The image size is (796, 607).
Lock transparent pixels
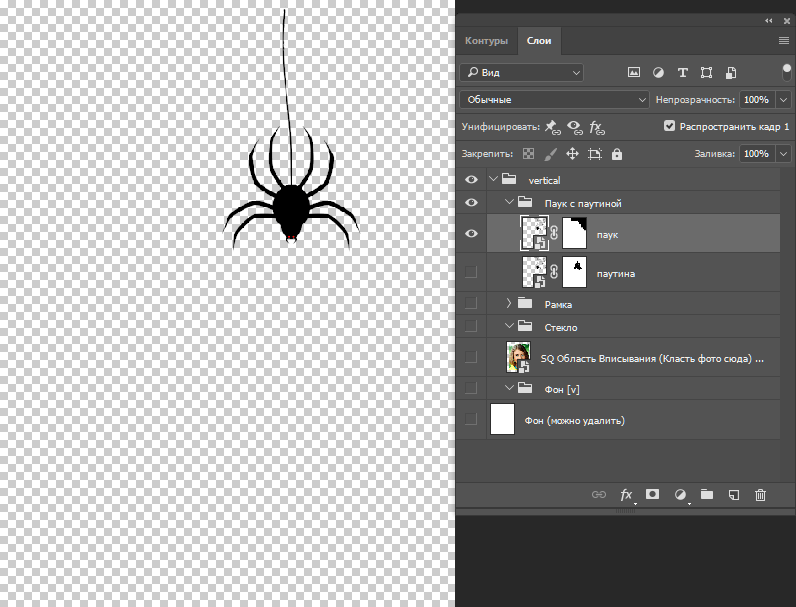pos(529,154)
